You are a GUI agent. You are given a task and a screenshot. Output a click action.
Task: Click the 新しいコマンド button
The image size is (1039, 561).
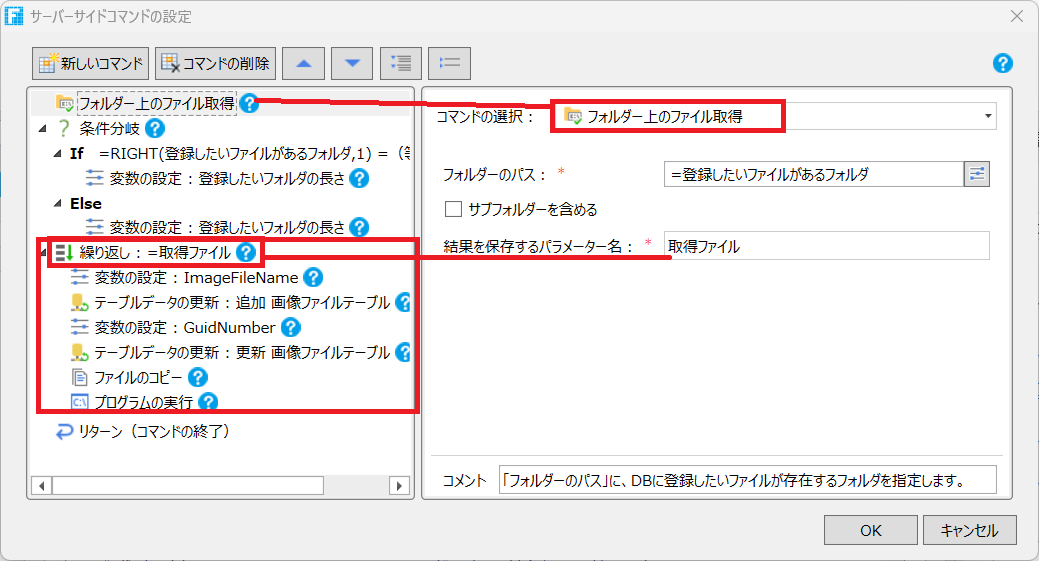pos(91,63)
